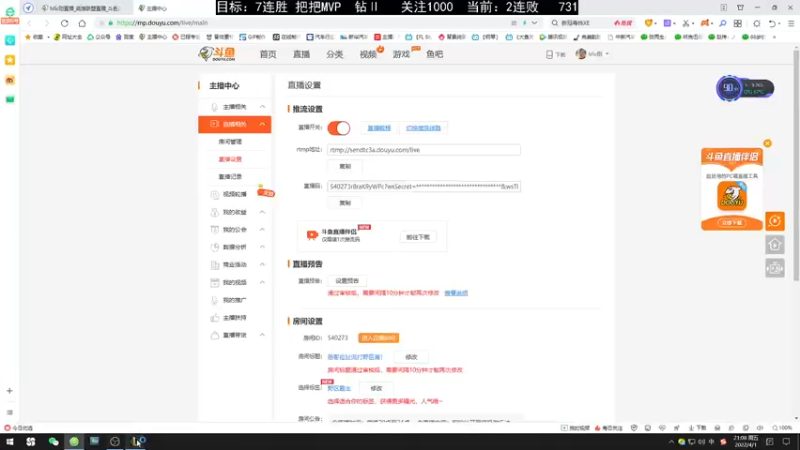Click the phone download icon in header
The image size is (800, 450).
coord(549,54)
